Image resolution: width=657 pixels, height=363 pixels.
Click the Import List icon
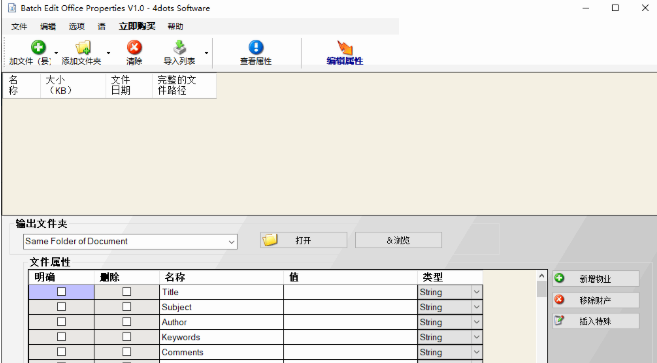[x=179, y=47]
